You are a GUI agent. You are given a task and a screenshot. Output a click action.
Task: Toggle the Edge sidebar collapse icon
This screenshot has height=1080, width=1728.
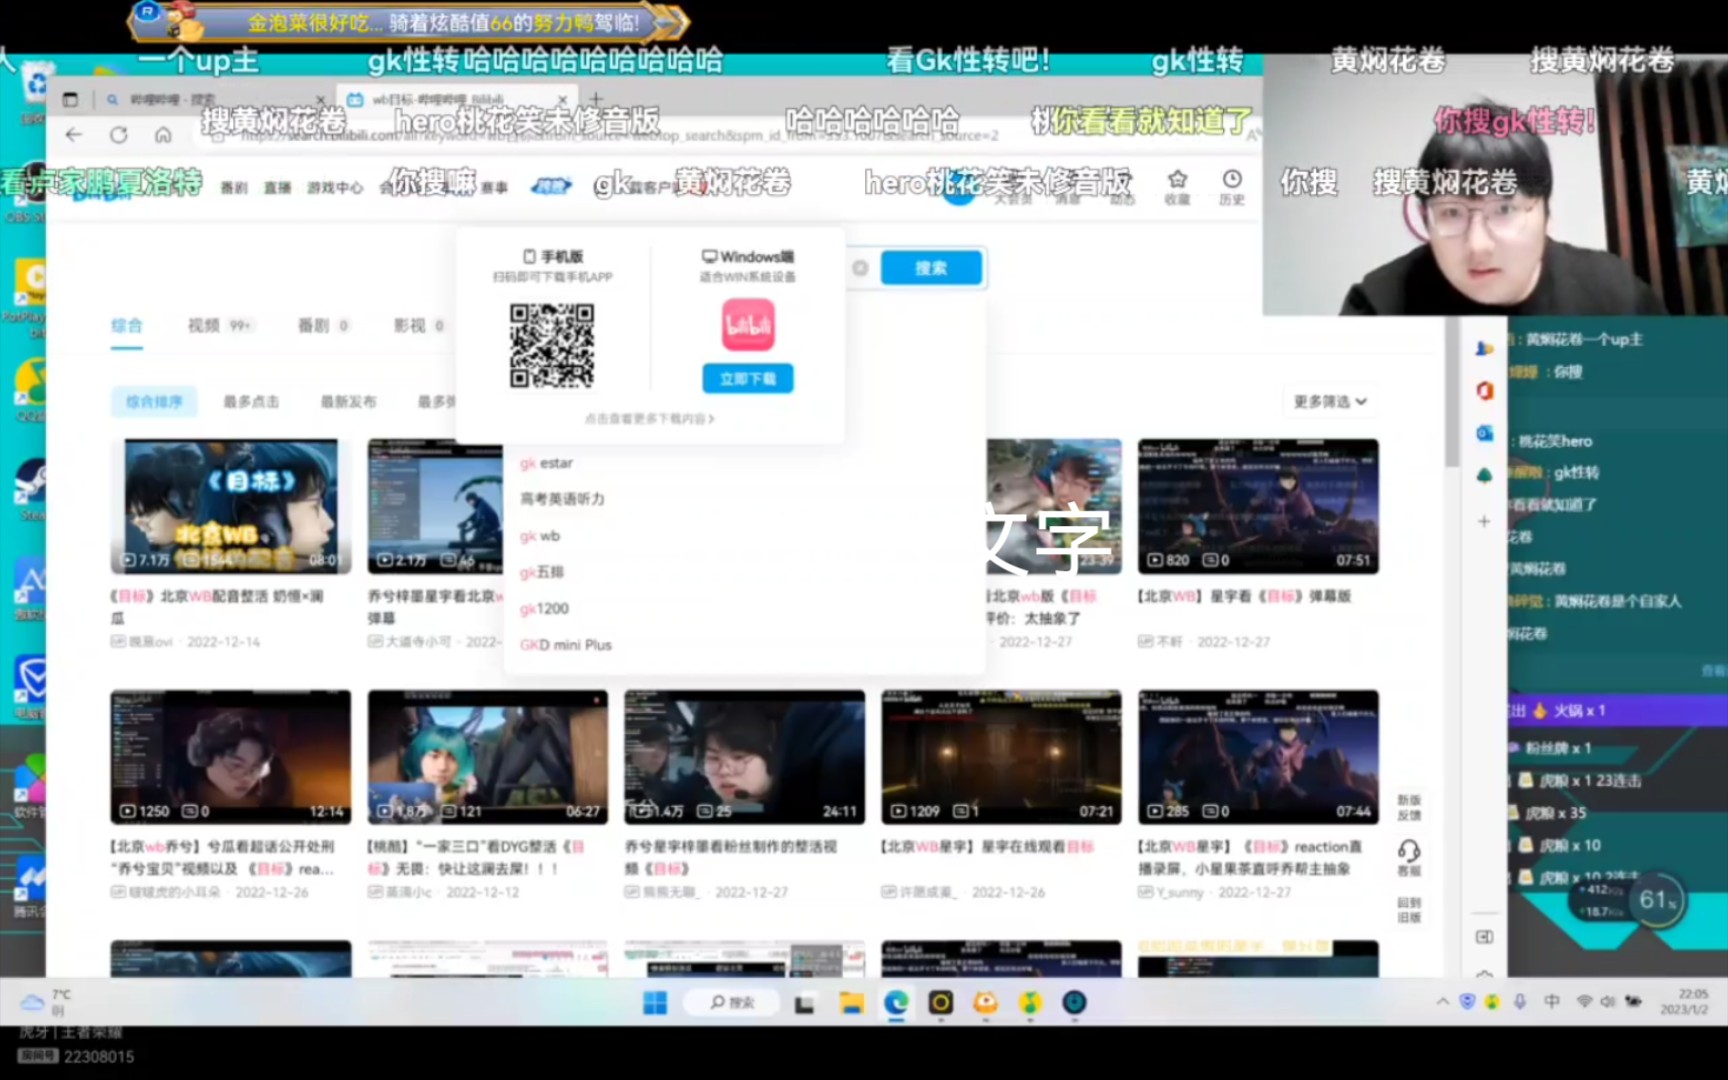pos(1485,937)
